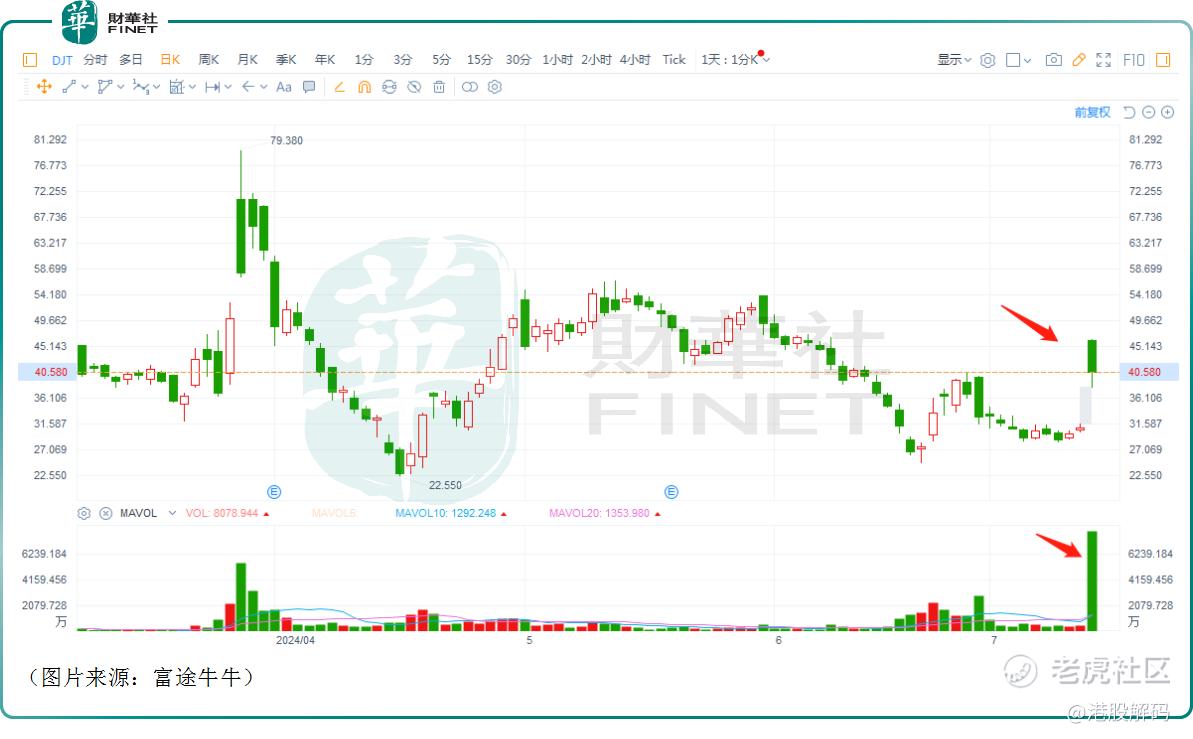This screenshot has height=739, width=1193.
Task: Expand the polygon shape tool dropdown
Action: pyautogui.click(x=120, y=87)
